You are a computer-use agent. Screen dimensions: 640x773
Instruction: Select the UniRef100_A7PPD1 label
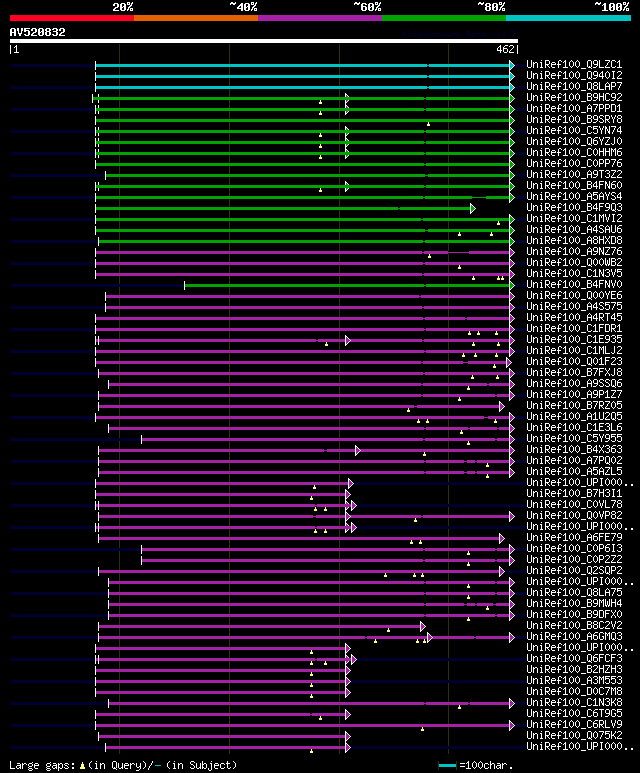tap(574, 108)
